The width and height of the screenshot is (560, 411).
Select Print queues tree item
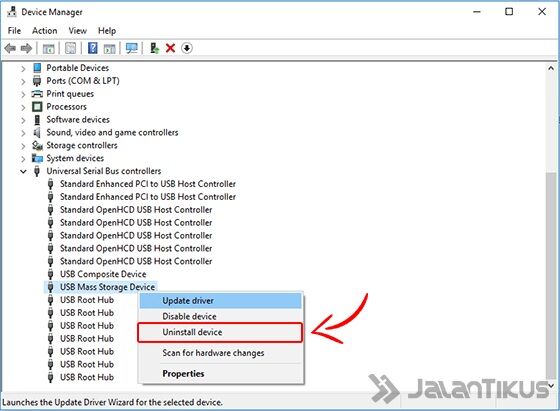click(x=70, y=94)
